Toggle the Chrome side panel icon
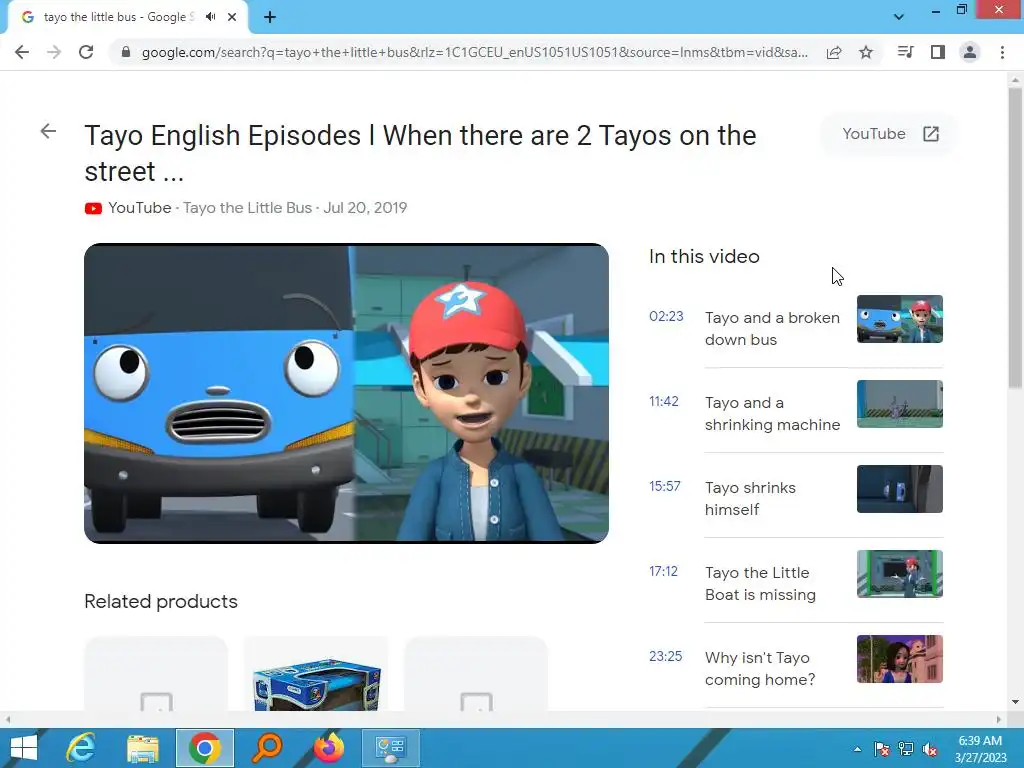1024x768 pixels. click(x=938, y=52)
